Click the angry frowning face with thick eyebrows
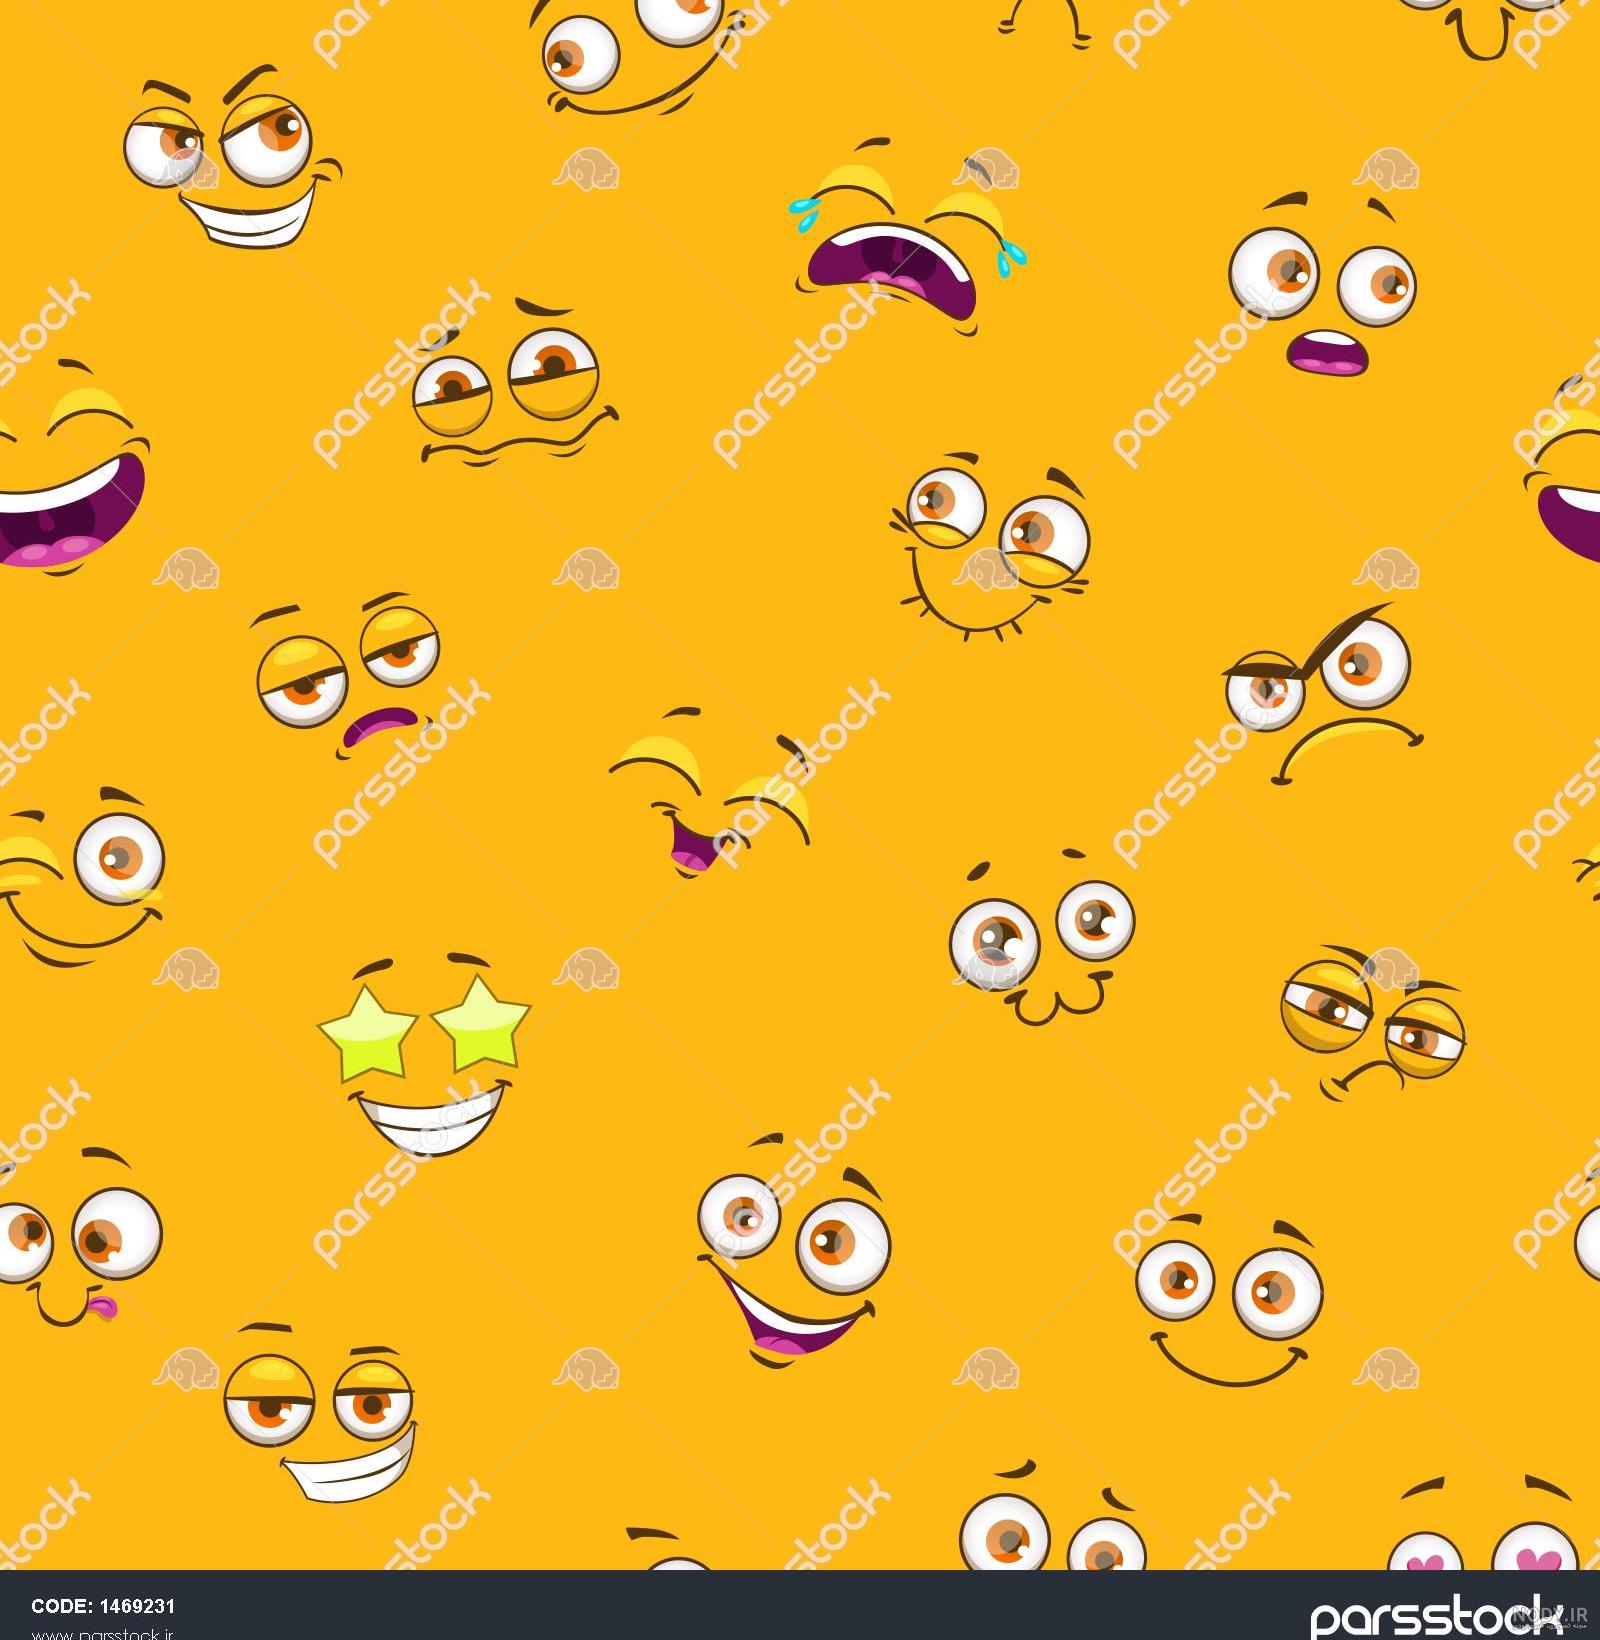Image resolution: width=1600 pixels, height=1640 pixels. [x=1324, y=694]
